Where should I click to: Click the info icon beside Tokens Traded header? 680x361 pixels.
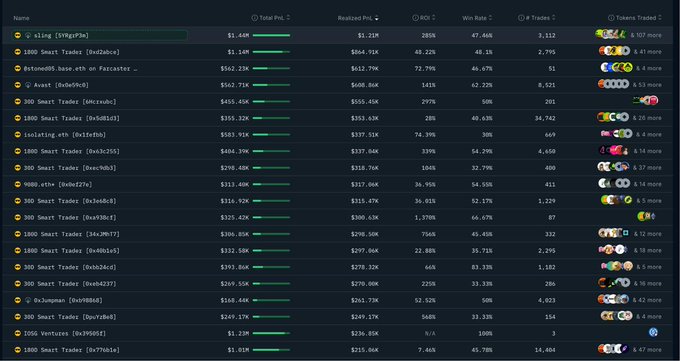(x=611, y=18)
